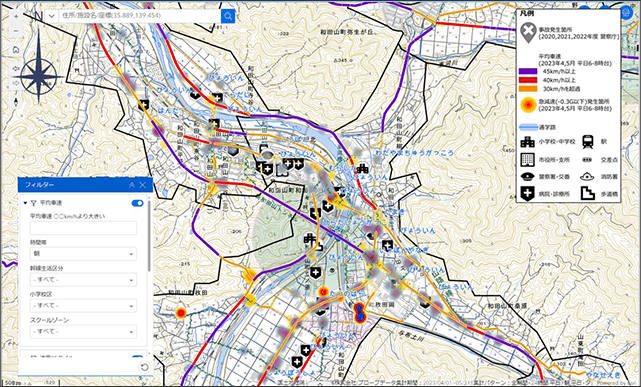Open the 幹線生活区分 dropdown
Viewport: 641px width, 387px height.
tap(83, 280)
